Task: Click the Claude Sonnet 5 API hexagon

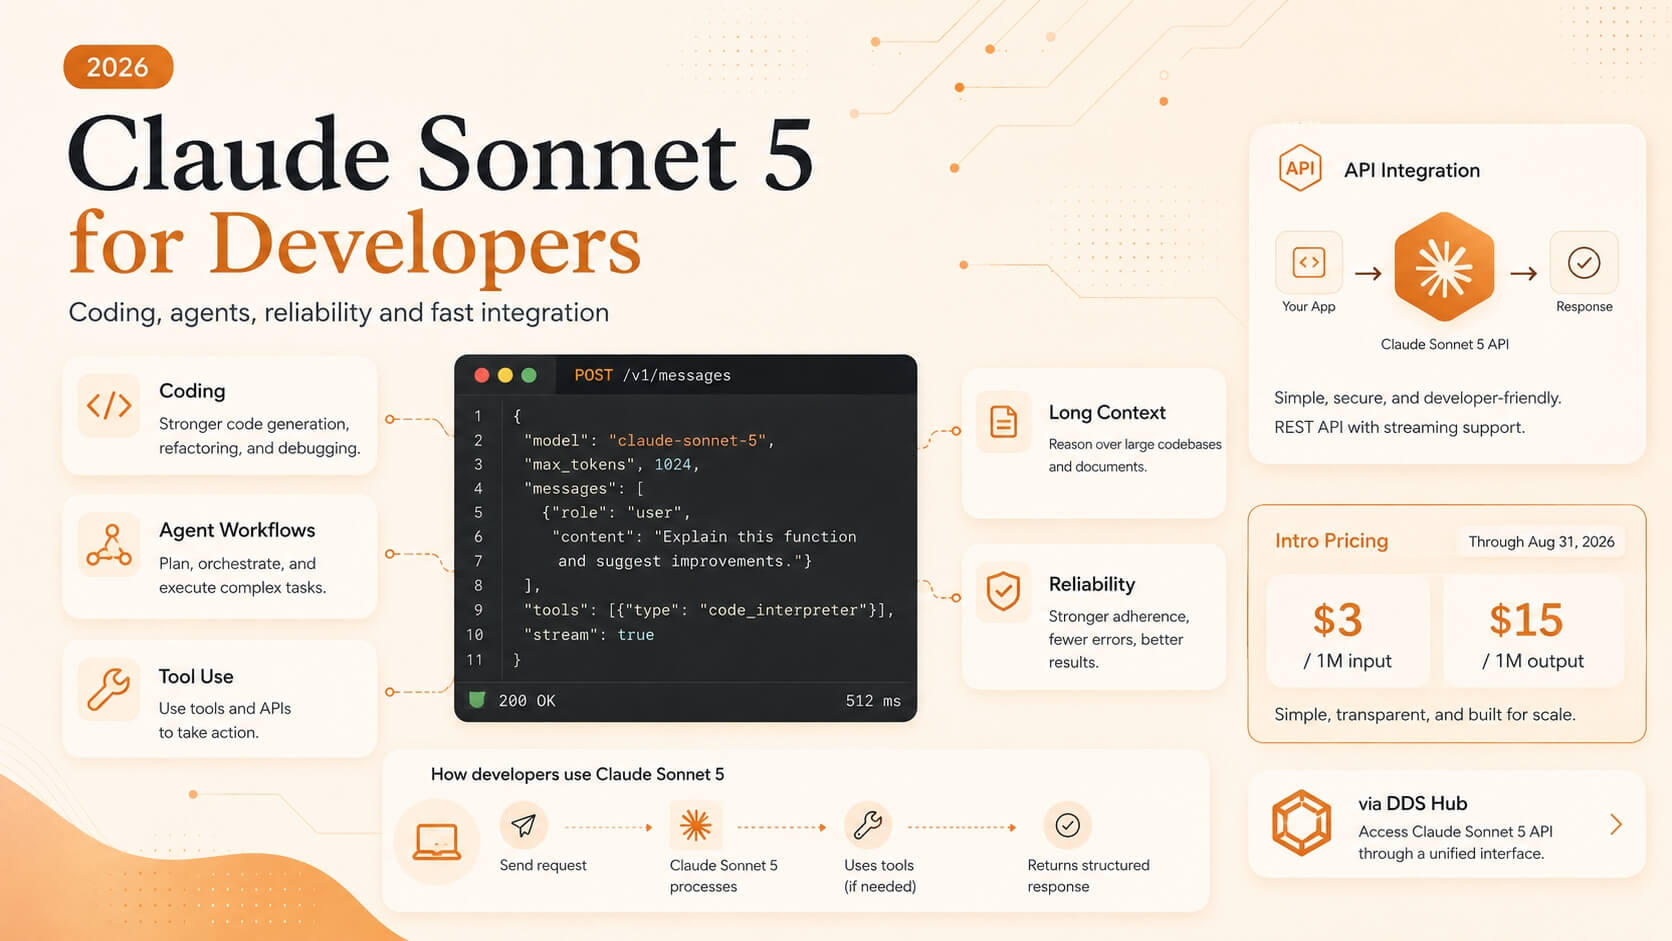Action: 1444,267
